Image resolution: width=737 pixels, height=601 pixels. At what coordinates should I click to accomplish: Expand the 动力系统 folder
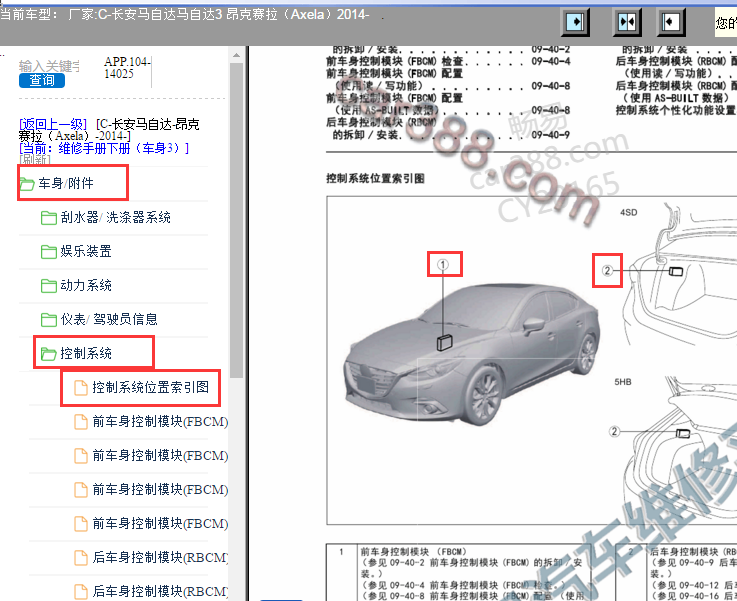point(76,285)
